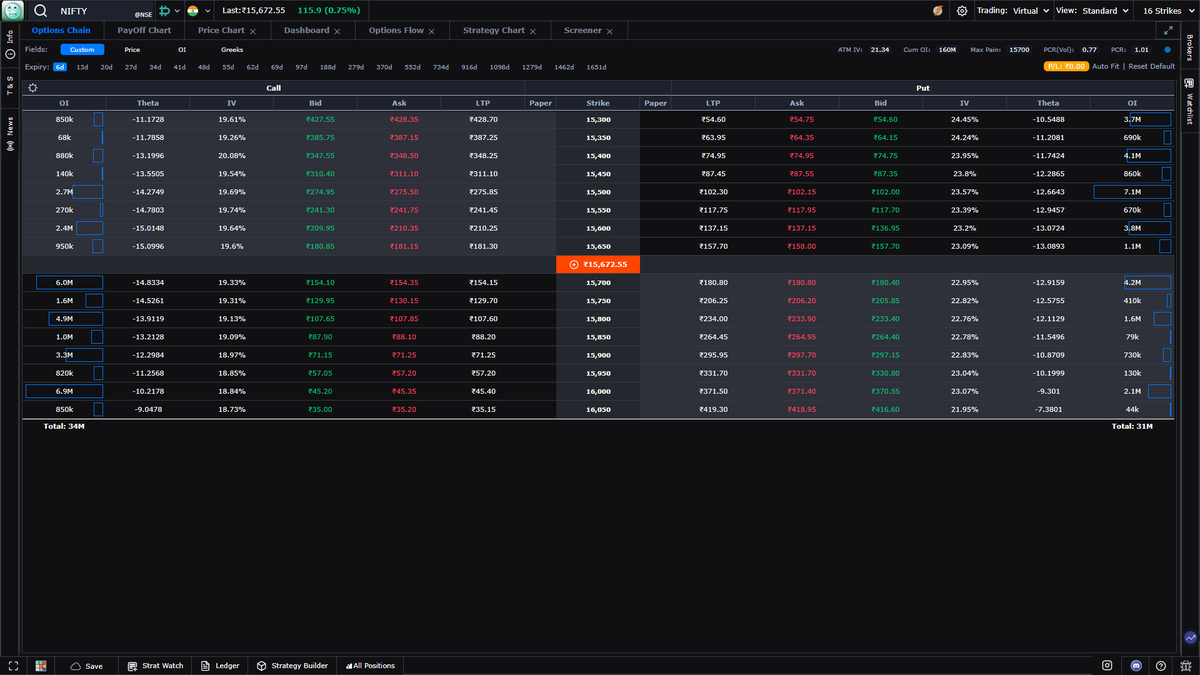The width and height of the screenshot is (1200, 675).
Task: Open Strategy Builder
Action: click(x=292, y=665)
